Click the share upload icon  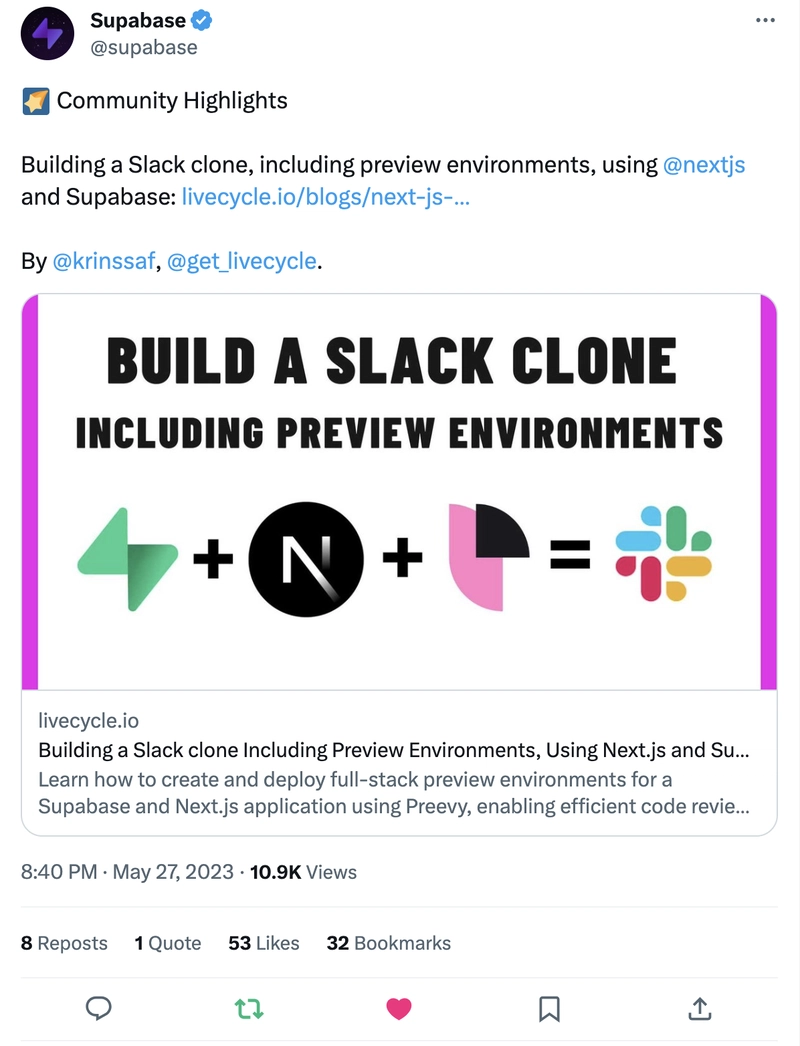click(699, 1008)
